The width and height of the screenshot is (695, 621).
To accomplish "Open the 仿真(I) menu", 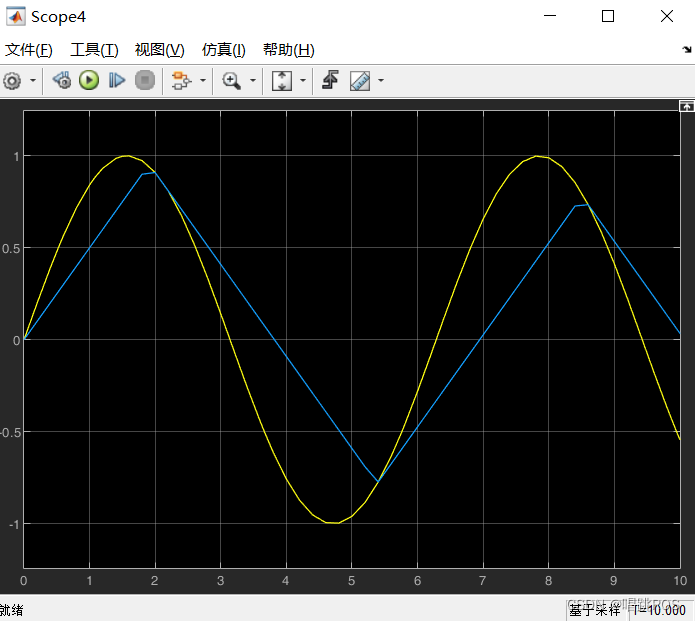I will pos(224,50).
